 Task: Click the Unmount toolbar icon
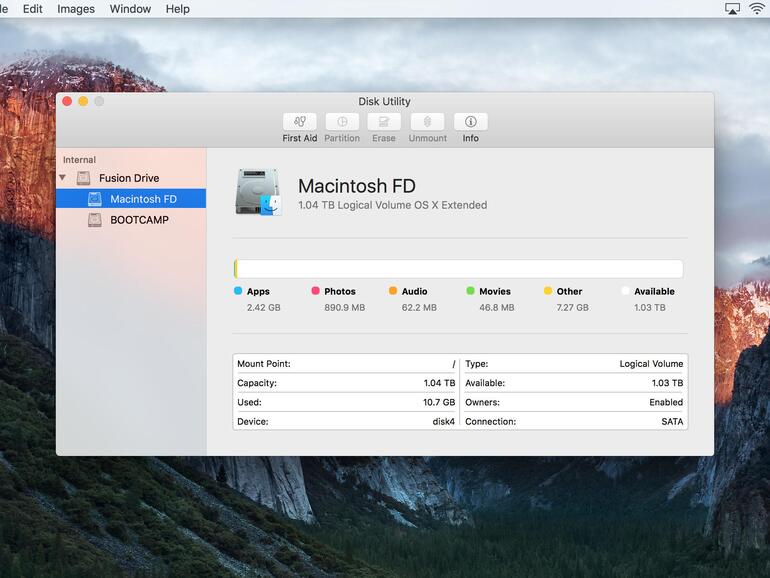coord(427,122)
